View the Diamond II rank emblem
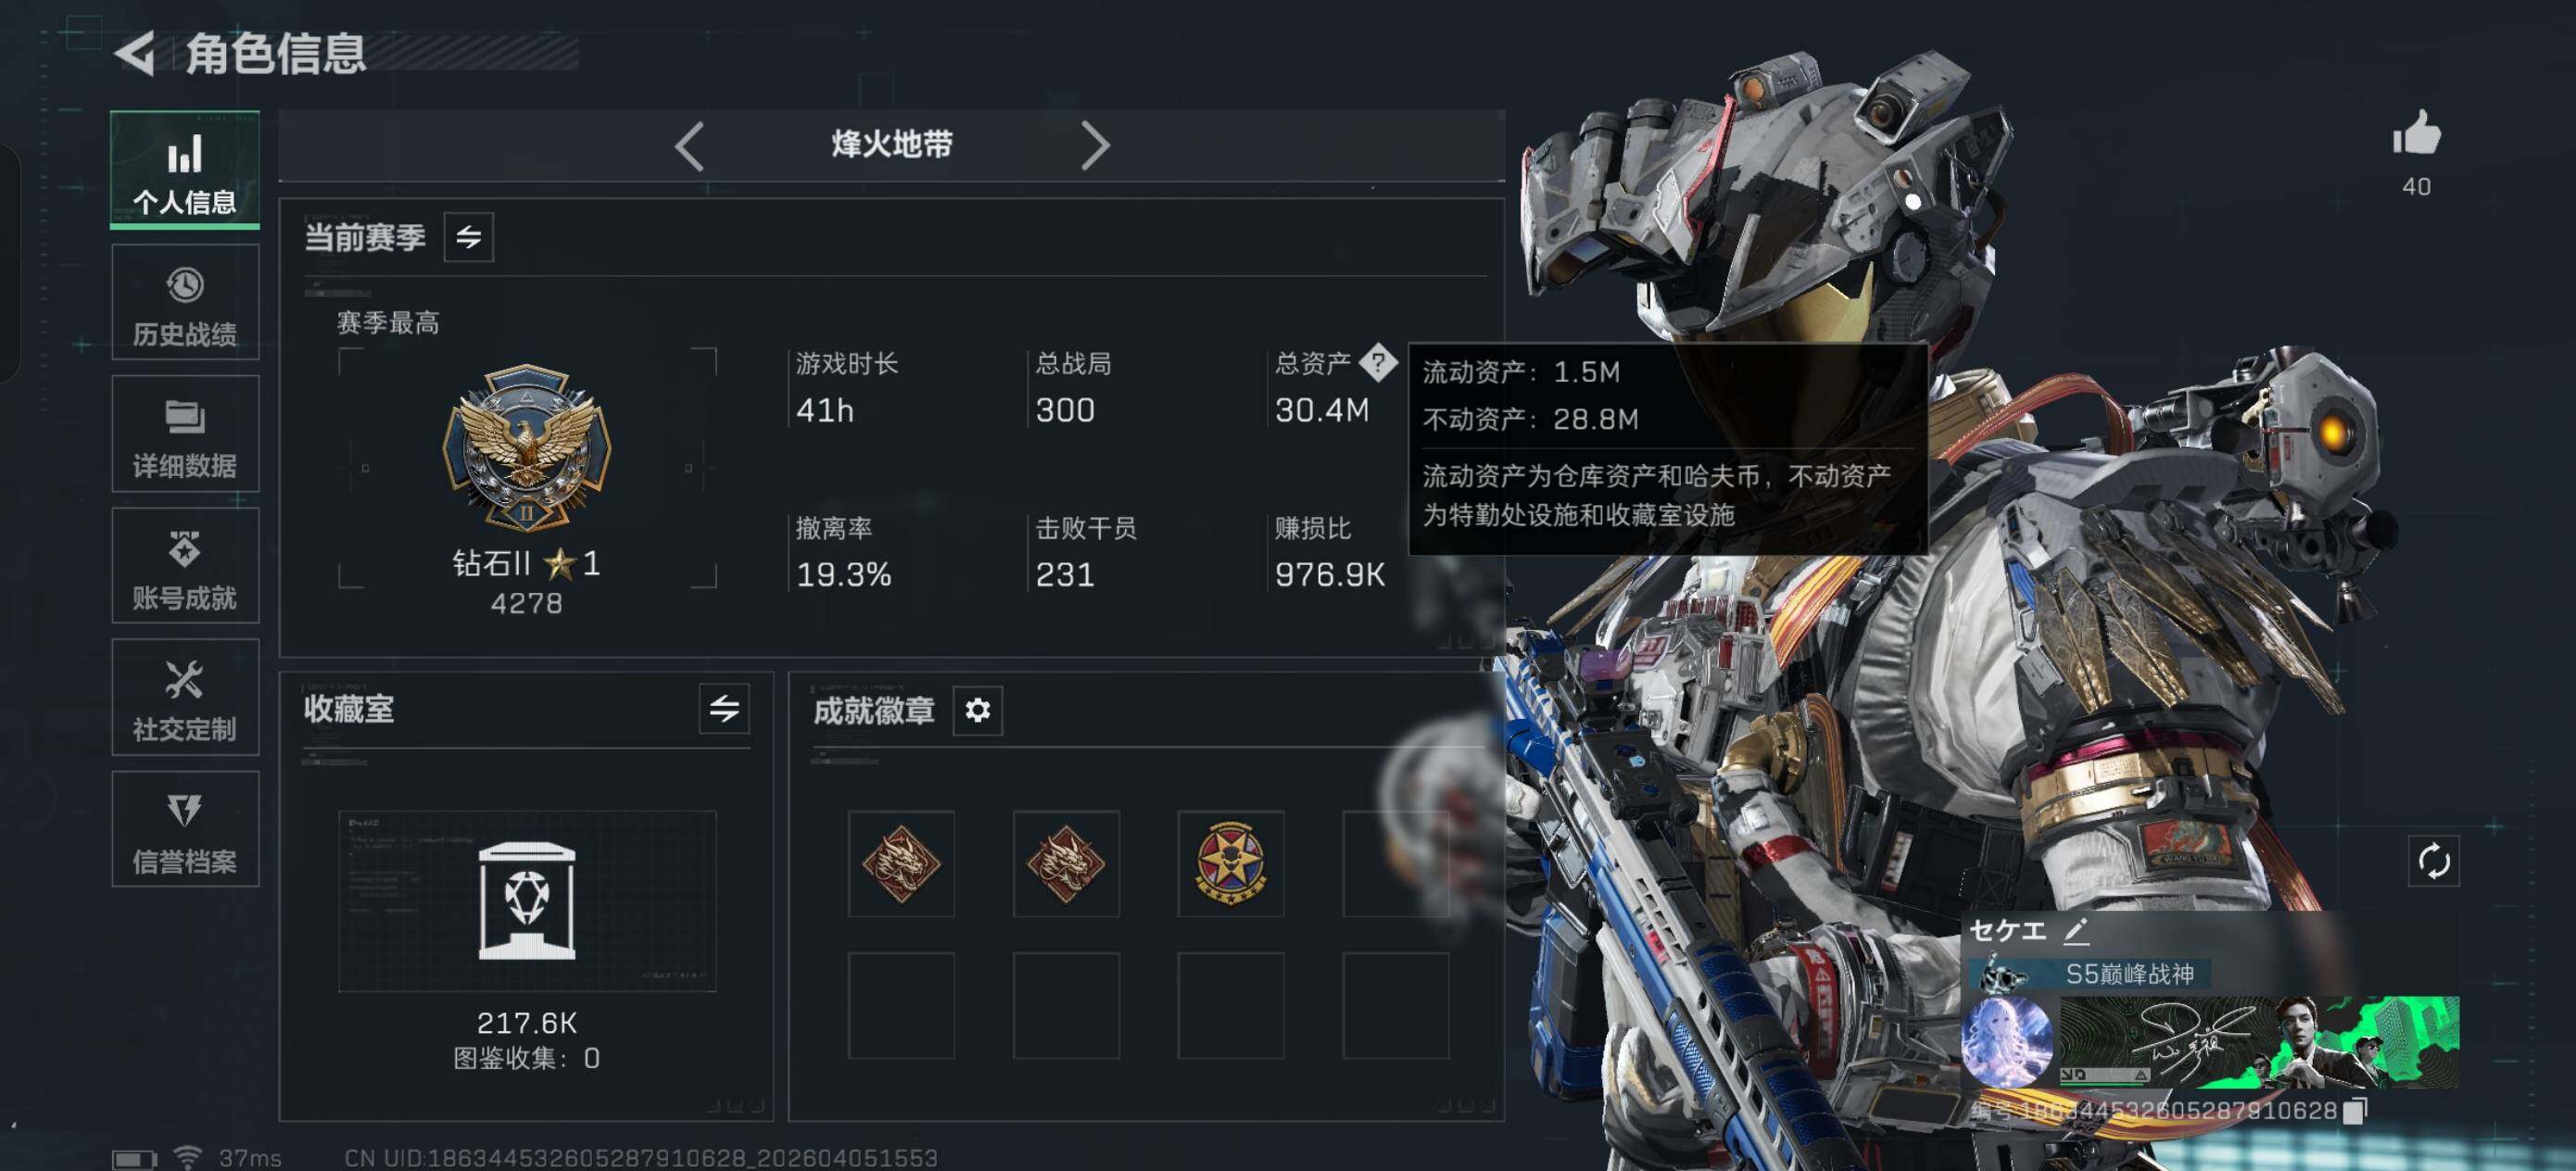Screen dimensions: 2576x1171 tap(526, 447)
